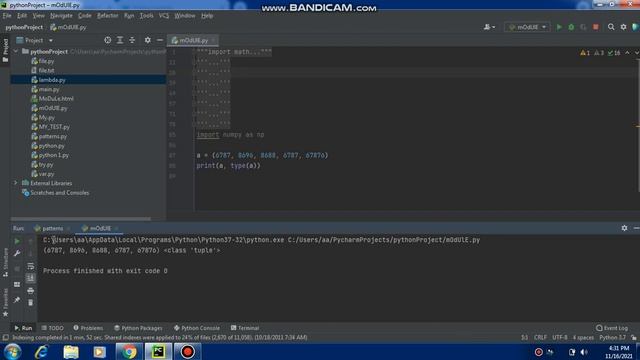Screen dimensions: 640x360
Task: Open MoDuLe.html in the project tree
Action: click(56, 99)
